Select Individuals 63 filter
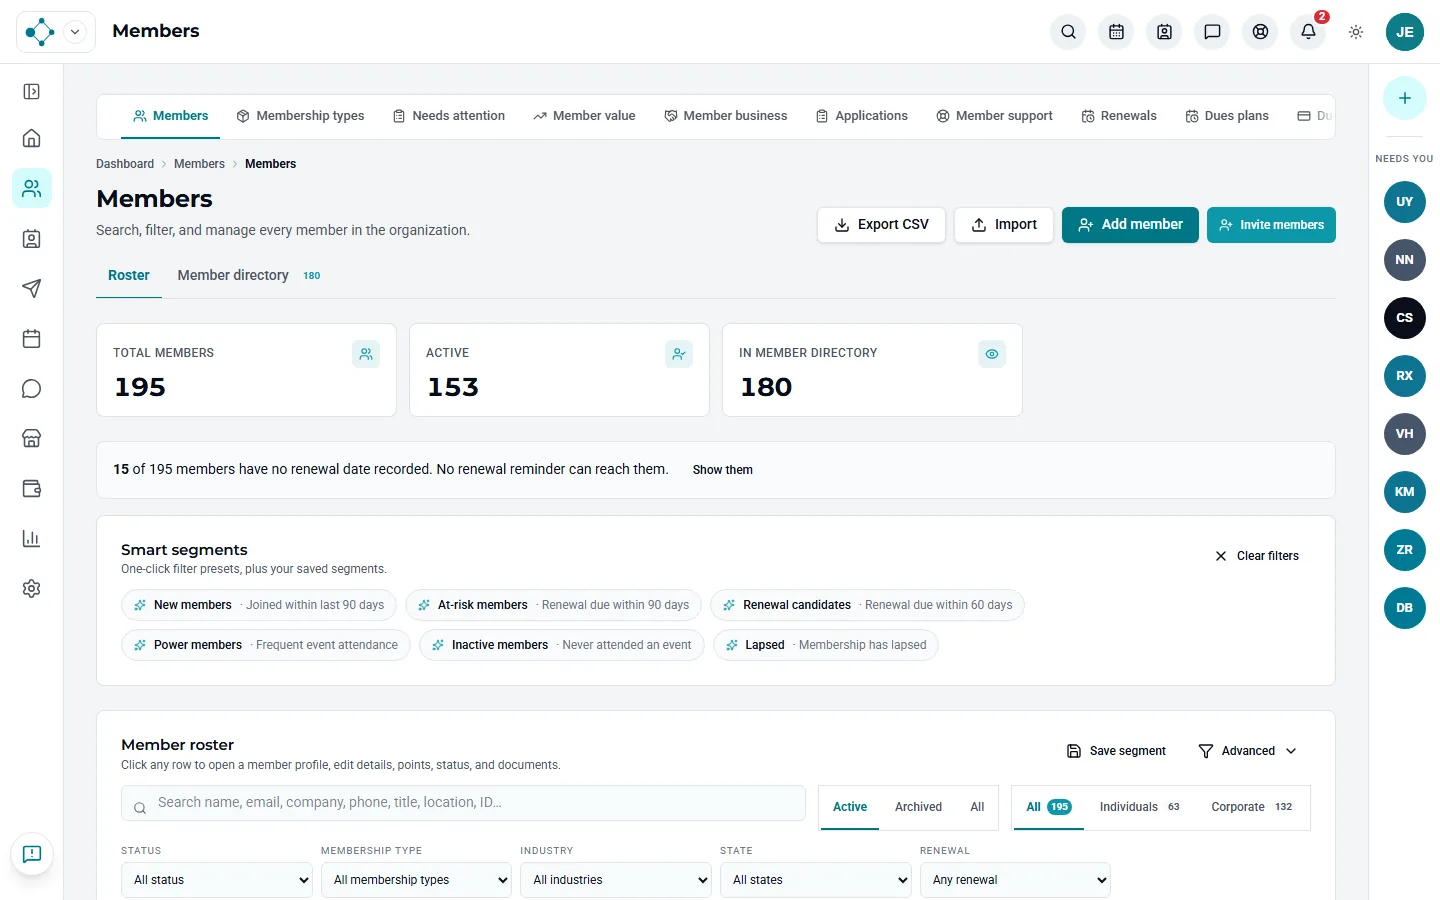Image resolution: width=1440 pixels, height=900 pixels. 1139,807
